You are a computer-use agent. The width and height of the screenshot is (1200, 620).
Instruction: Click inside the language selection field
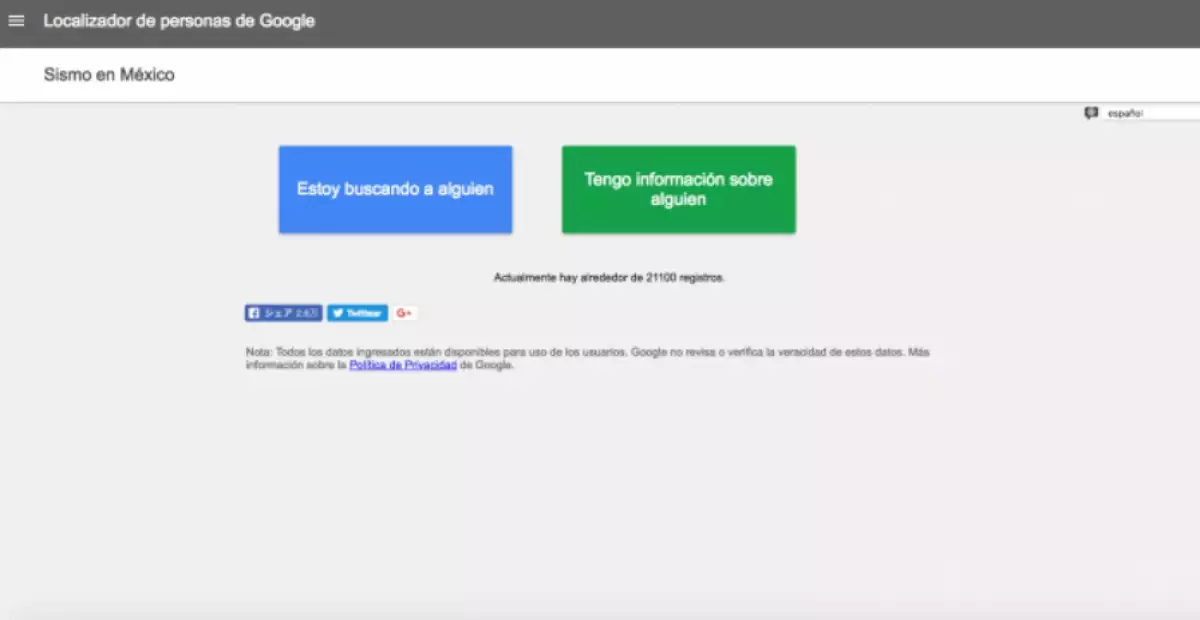(1150, 113)
